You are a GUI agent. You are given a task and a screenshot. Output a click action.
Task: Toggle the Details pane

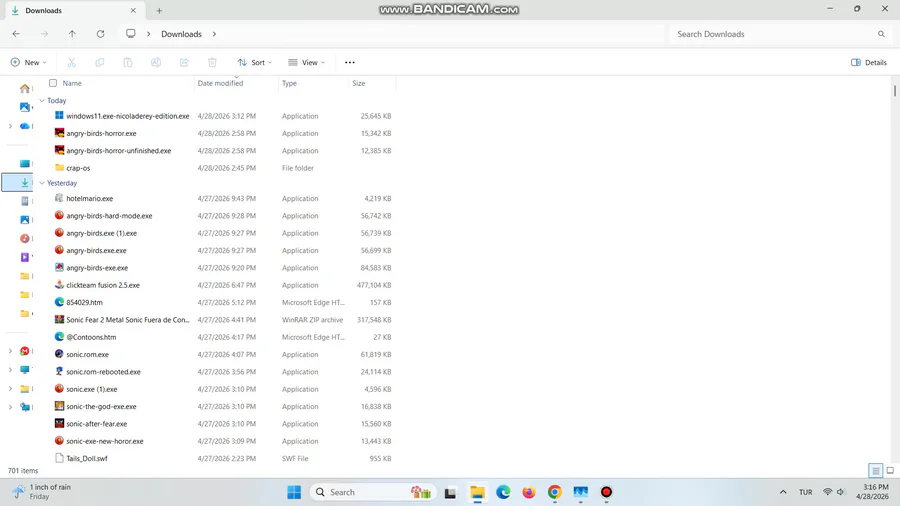(868, 63)
